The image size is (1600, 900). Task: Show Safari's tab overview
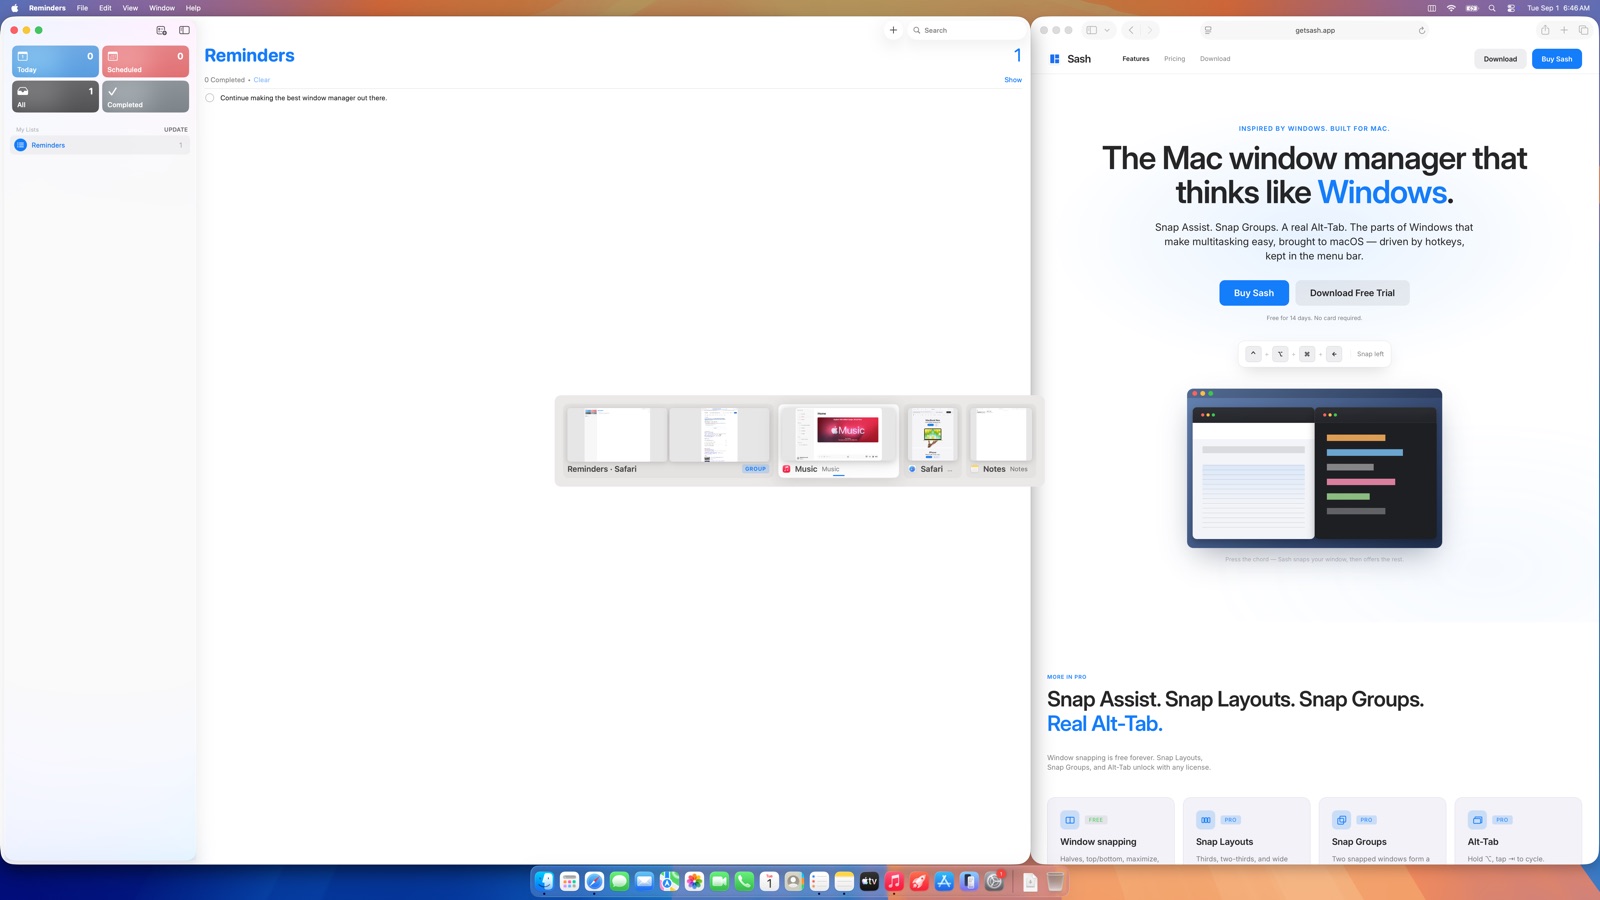click(1583, 30)
